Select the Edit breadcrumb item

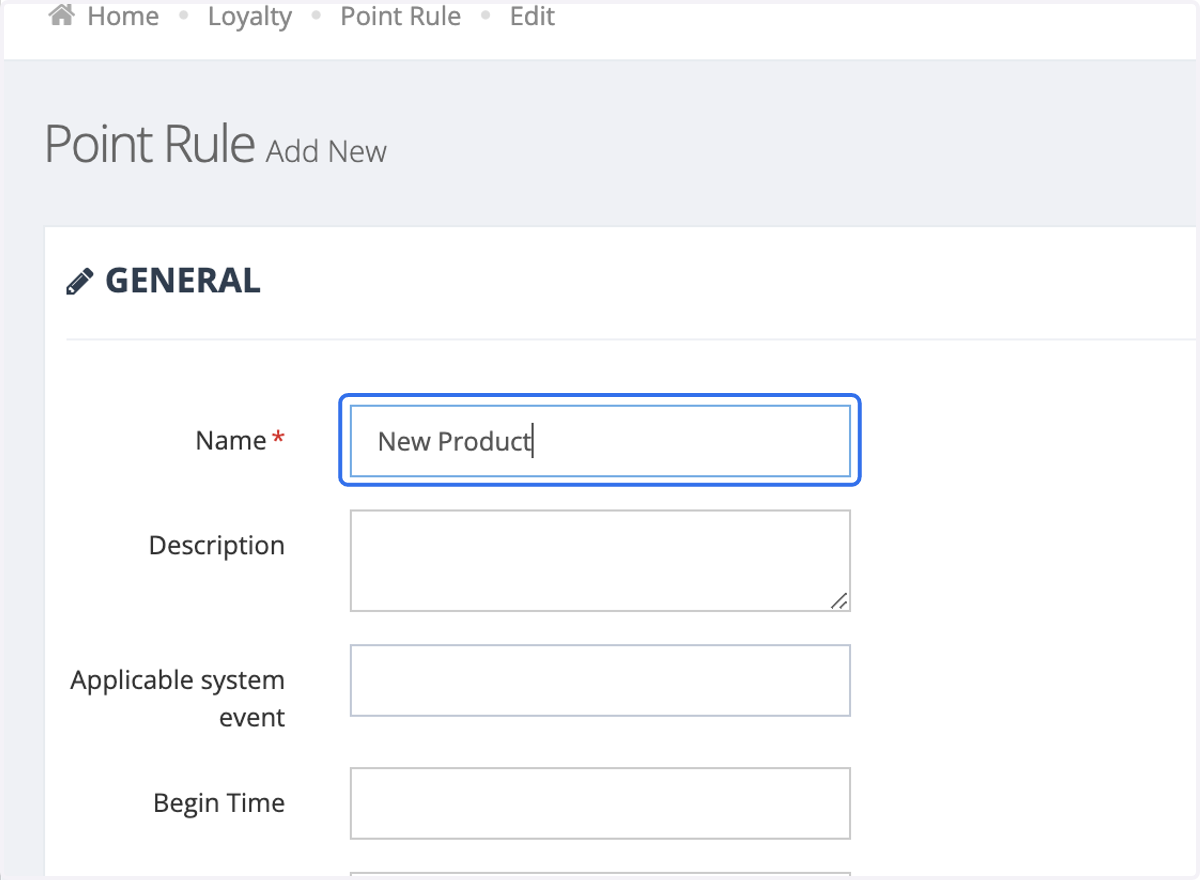(532, 17)
